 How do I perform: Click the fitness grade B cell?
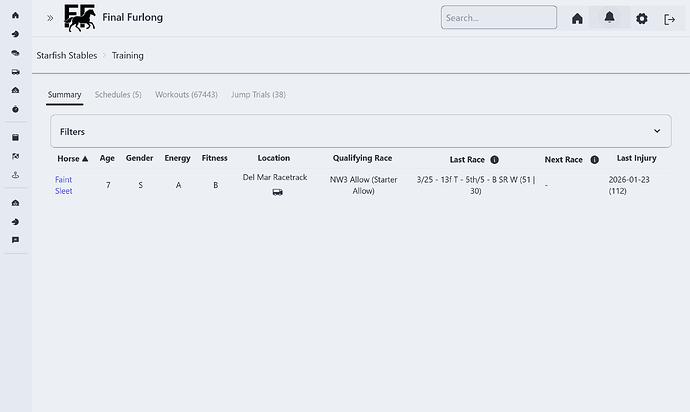click(x=216, y=185)
